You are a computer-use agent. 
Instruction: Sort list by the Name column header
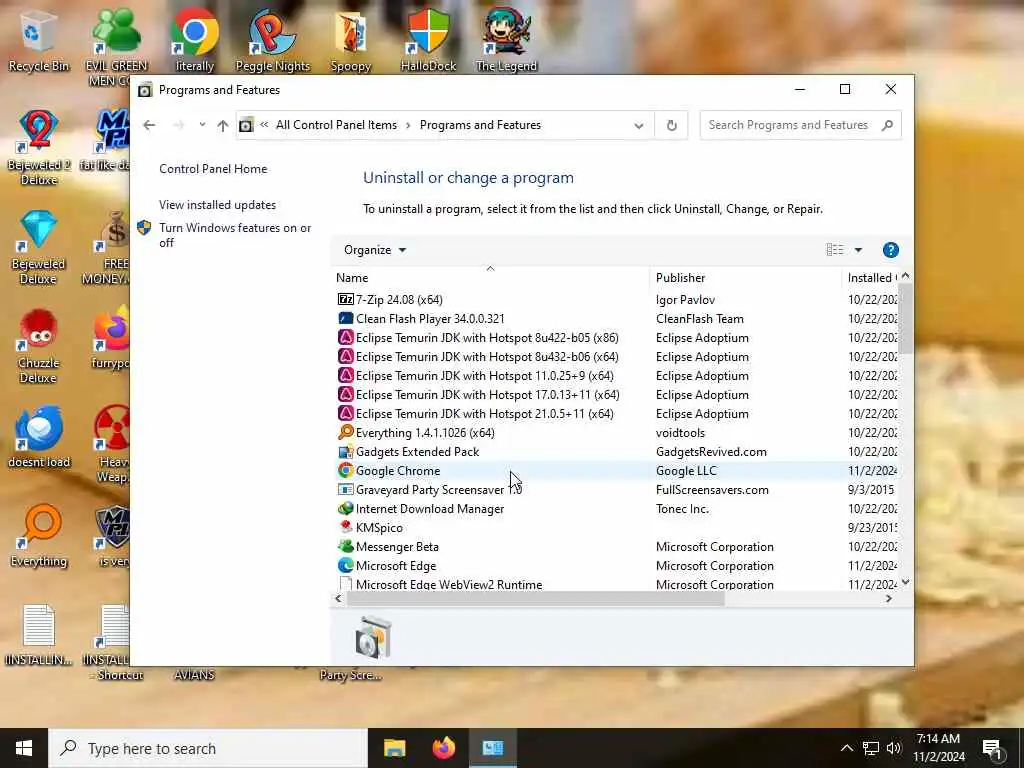[x=491, y=278]
